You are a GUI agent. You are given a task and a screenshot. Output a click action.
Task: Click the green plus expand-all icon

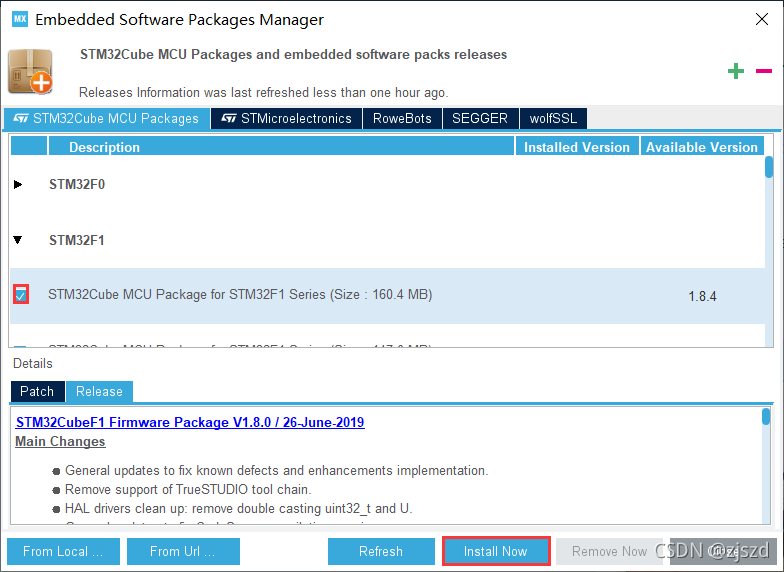(736, 71)
